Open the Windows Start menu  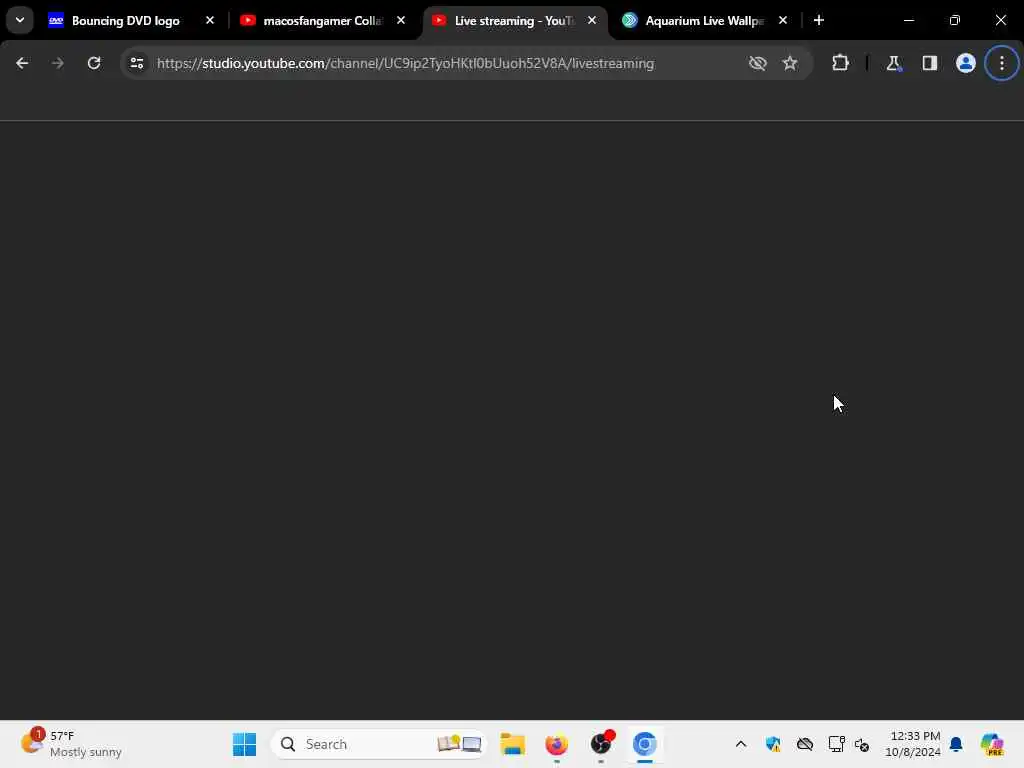point(244,744)
